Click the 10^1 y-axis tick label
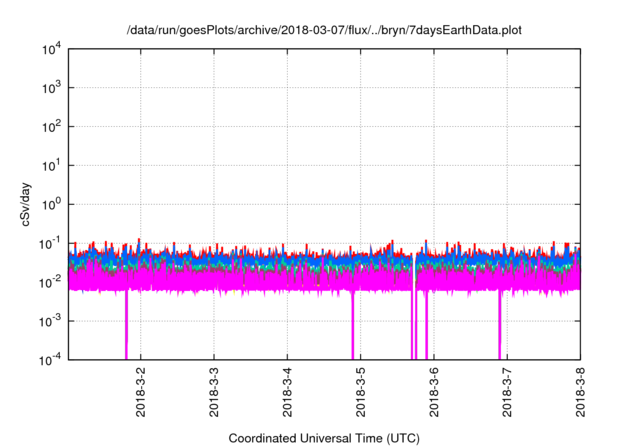 [x=52, y=165]
